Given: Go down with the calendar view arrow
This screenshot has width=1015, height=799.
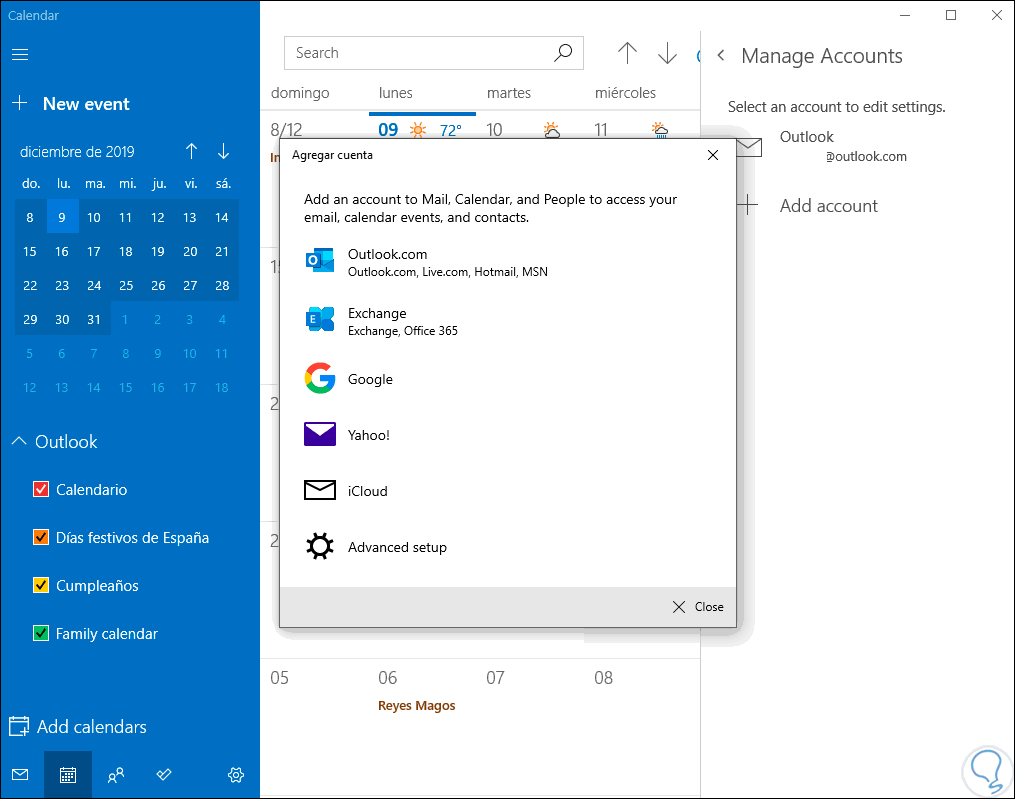Looking at the screenshot, I should (667, 53).
